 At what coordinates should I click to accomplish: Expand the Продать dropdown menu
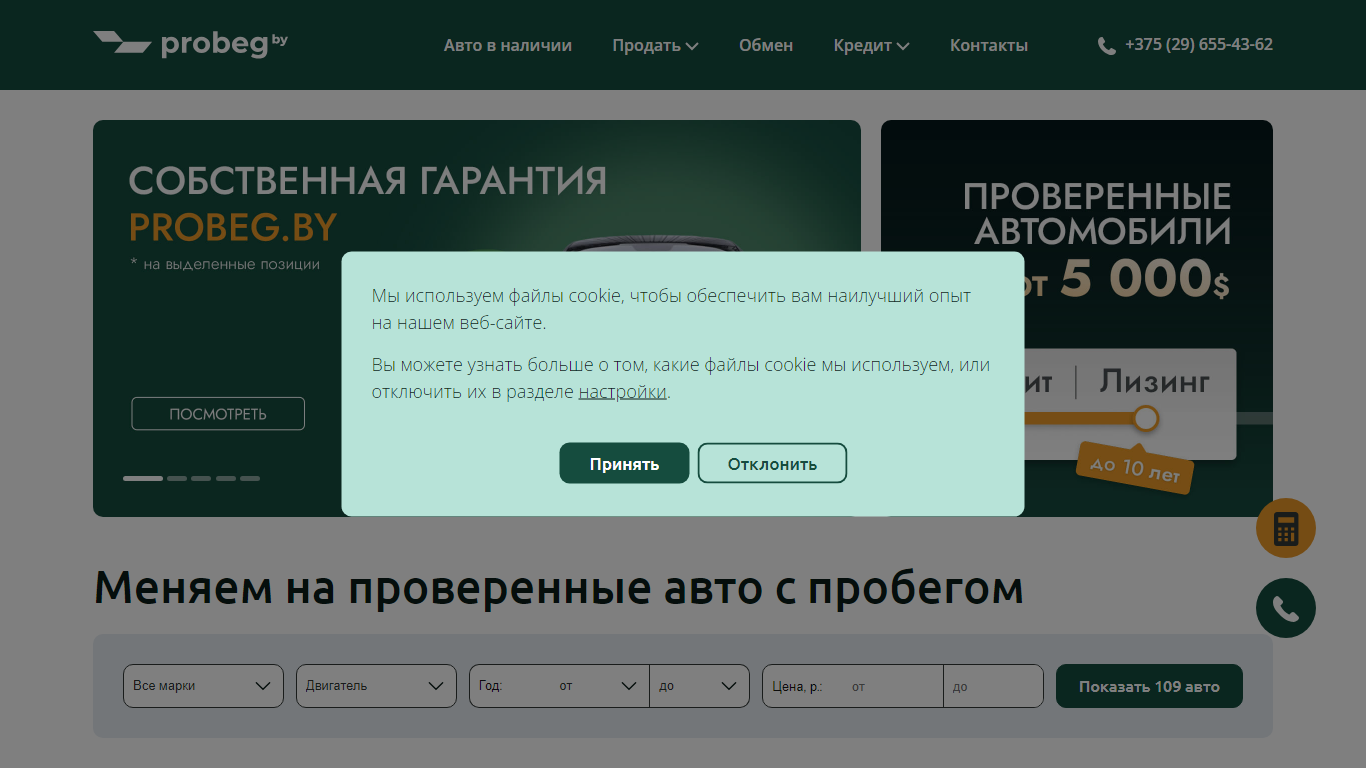(x=655, y=45)
